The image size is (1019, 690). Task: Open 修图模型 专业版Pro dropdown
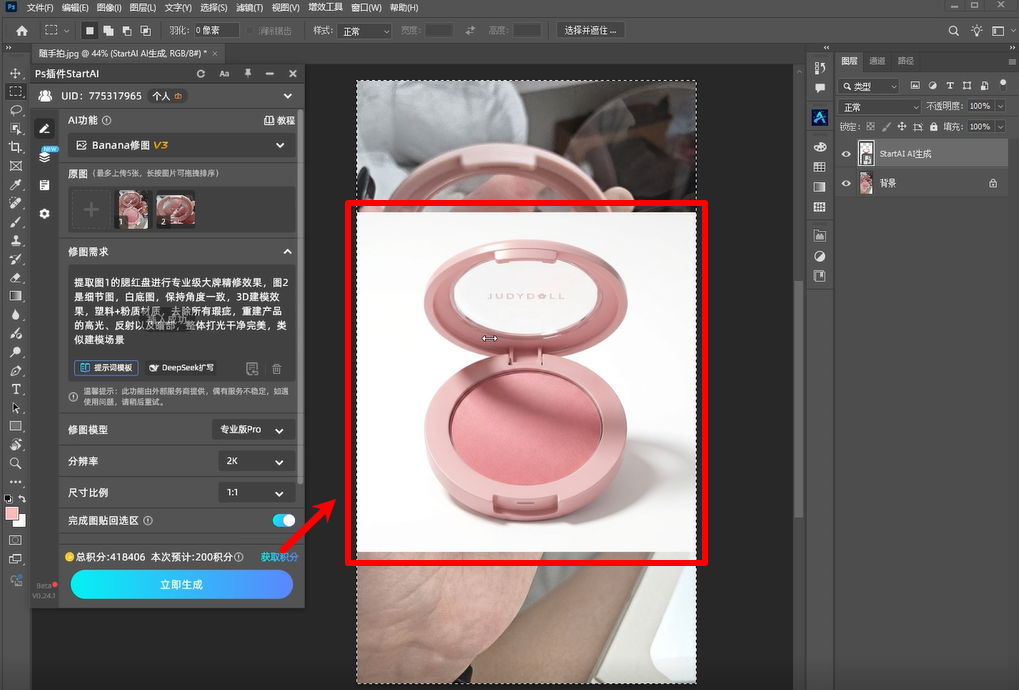point(253,429)
